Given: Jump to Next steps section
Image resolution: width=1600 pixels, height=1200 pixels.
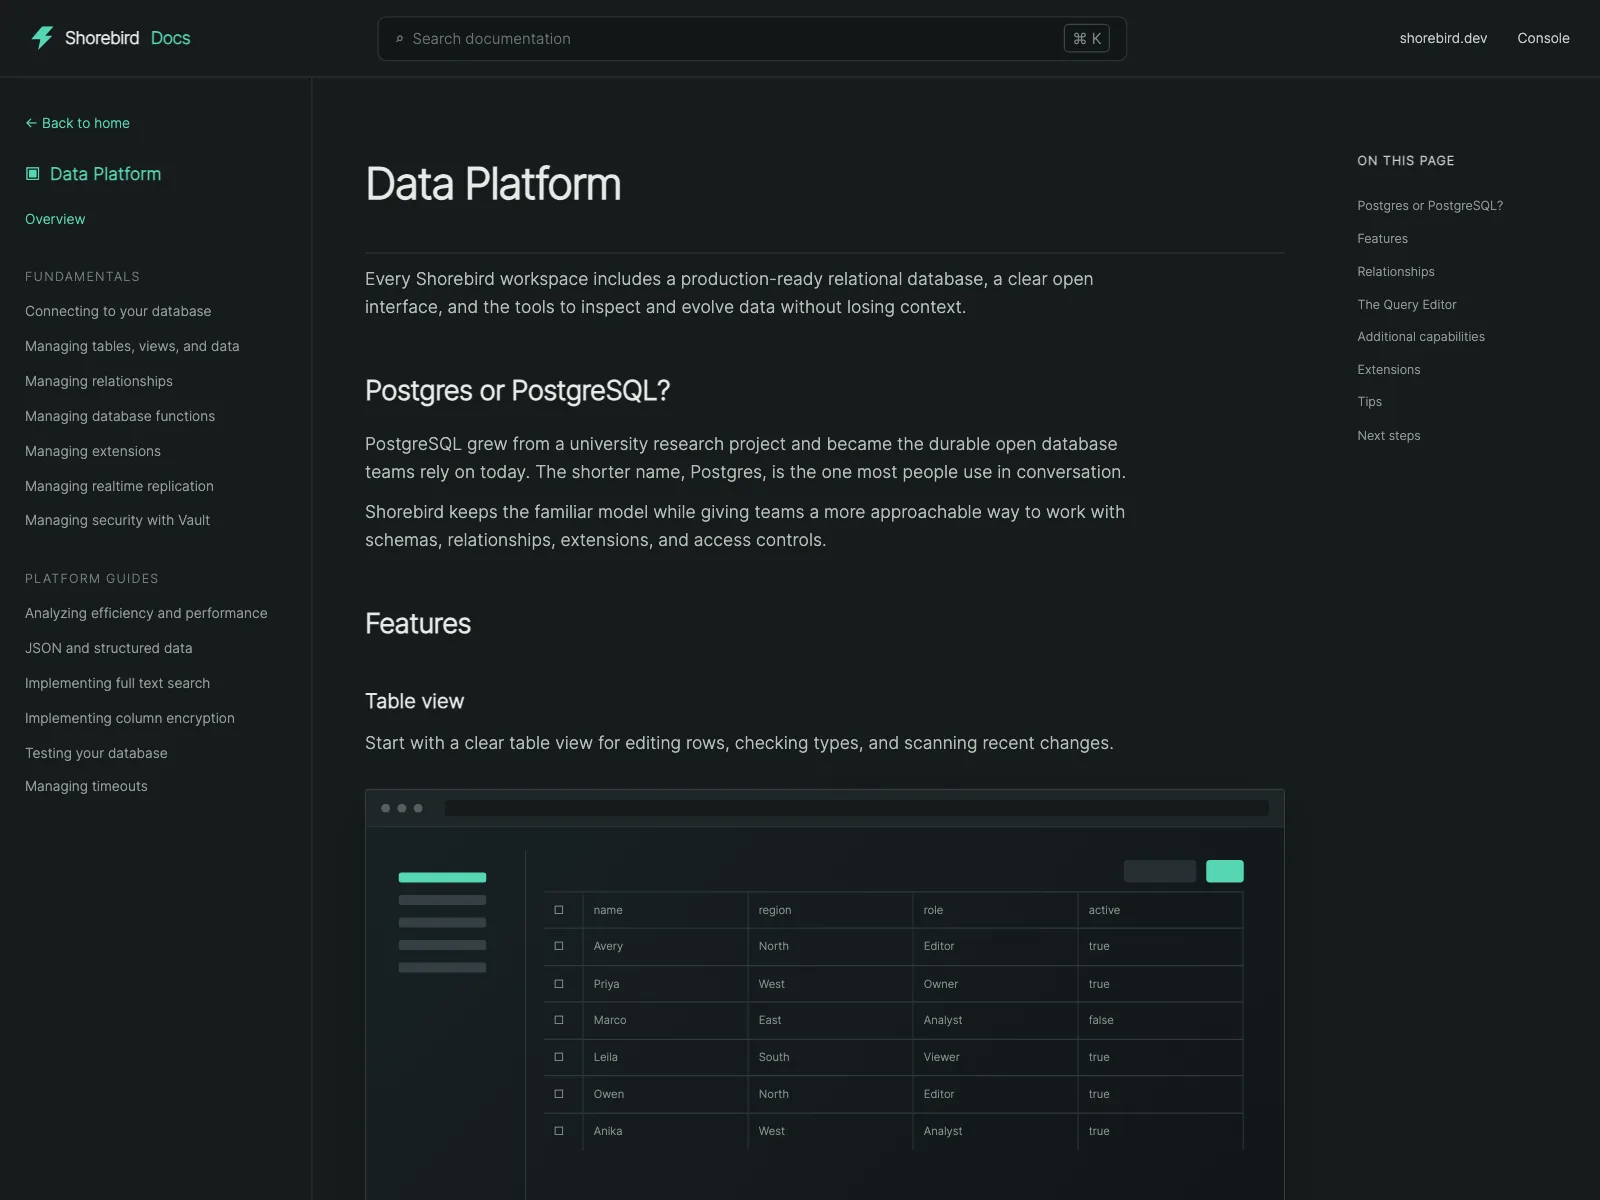Looking at the screenshot, I should [x=1388, y=436].
